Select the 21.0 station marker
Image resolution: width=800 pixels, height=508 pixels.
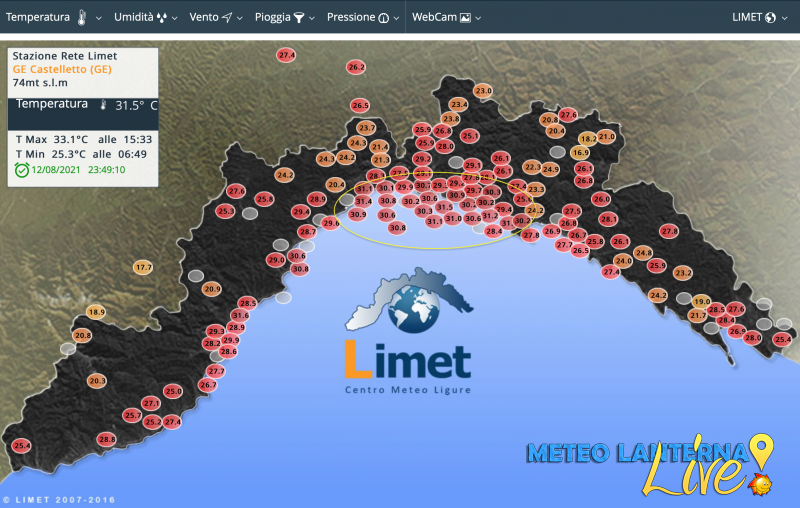[607, 136]
